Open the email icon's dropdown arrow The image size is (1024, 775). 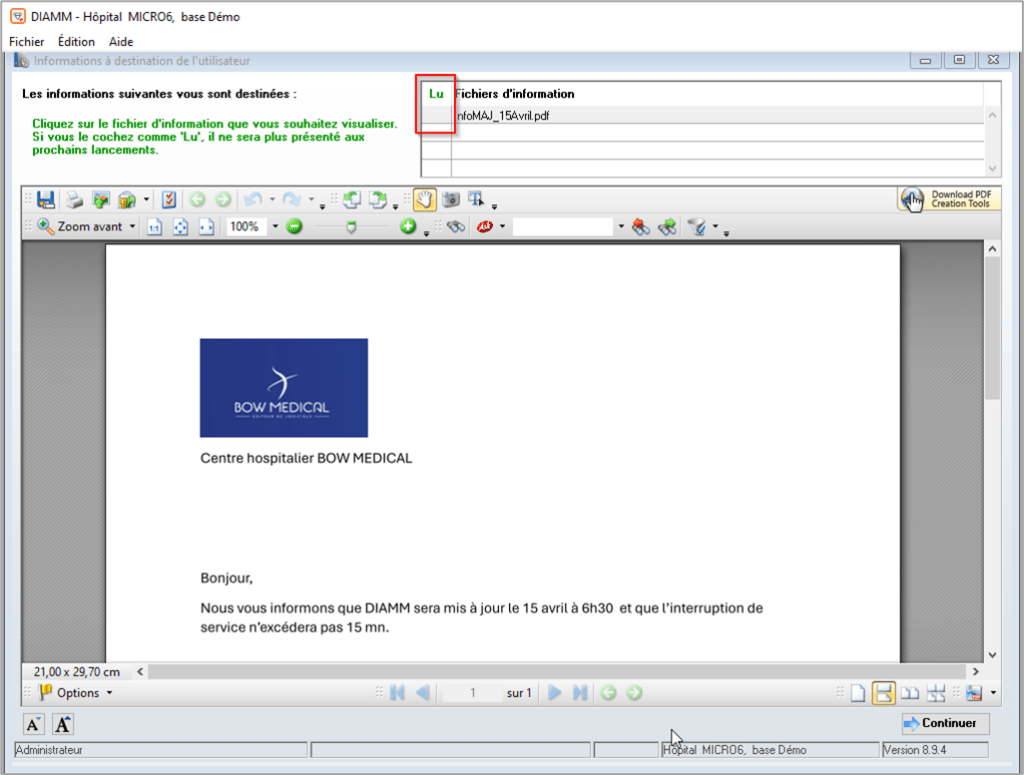(146, 200)
